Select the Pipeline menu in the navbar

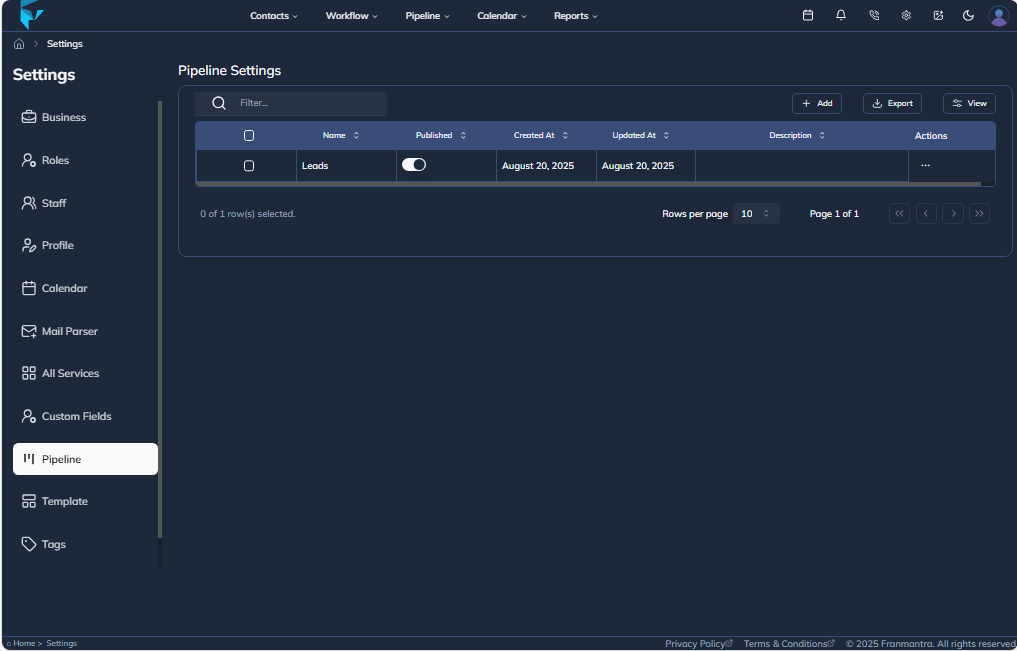click(427, 15)
